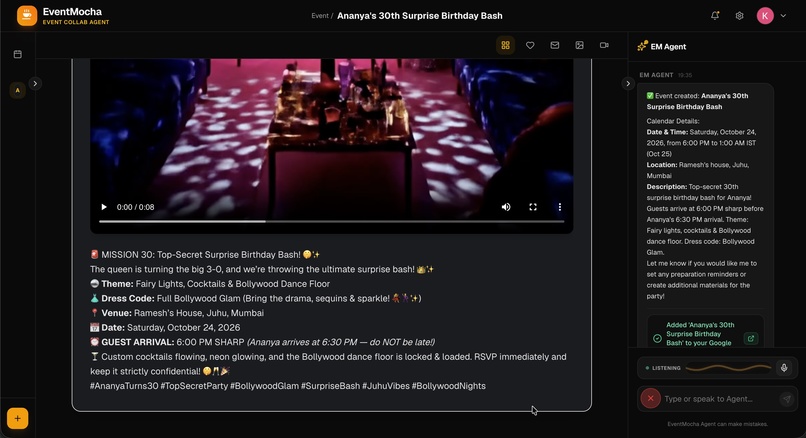The height and width of the screenshot is (438, 806).
Task: Click title Ananya's 30th Surprise Birthday Bash
Action: click(419, 16)
